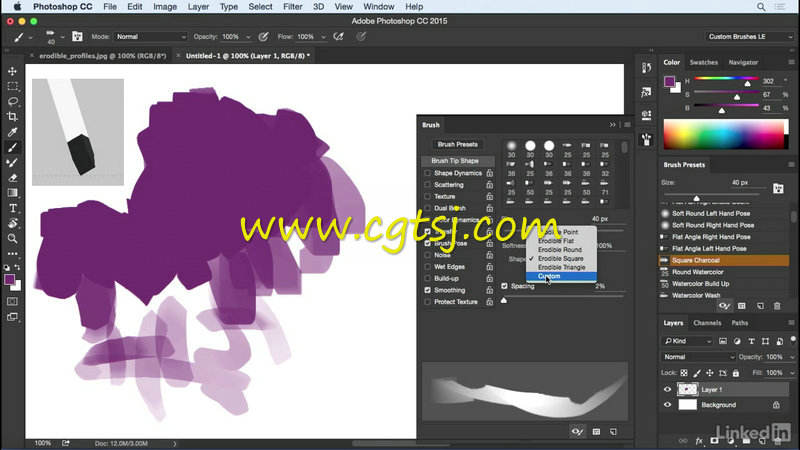Filter layers by type layers icon
800x450 pixels.
pos(751,341)
